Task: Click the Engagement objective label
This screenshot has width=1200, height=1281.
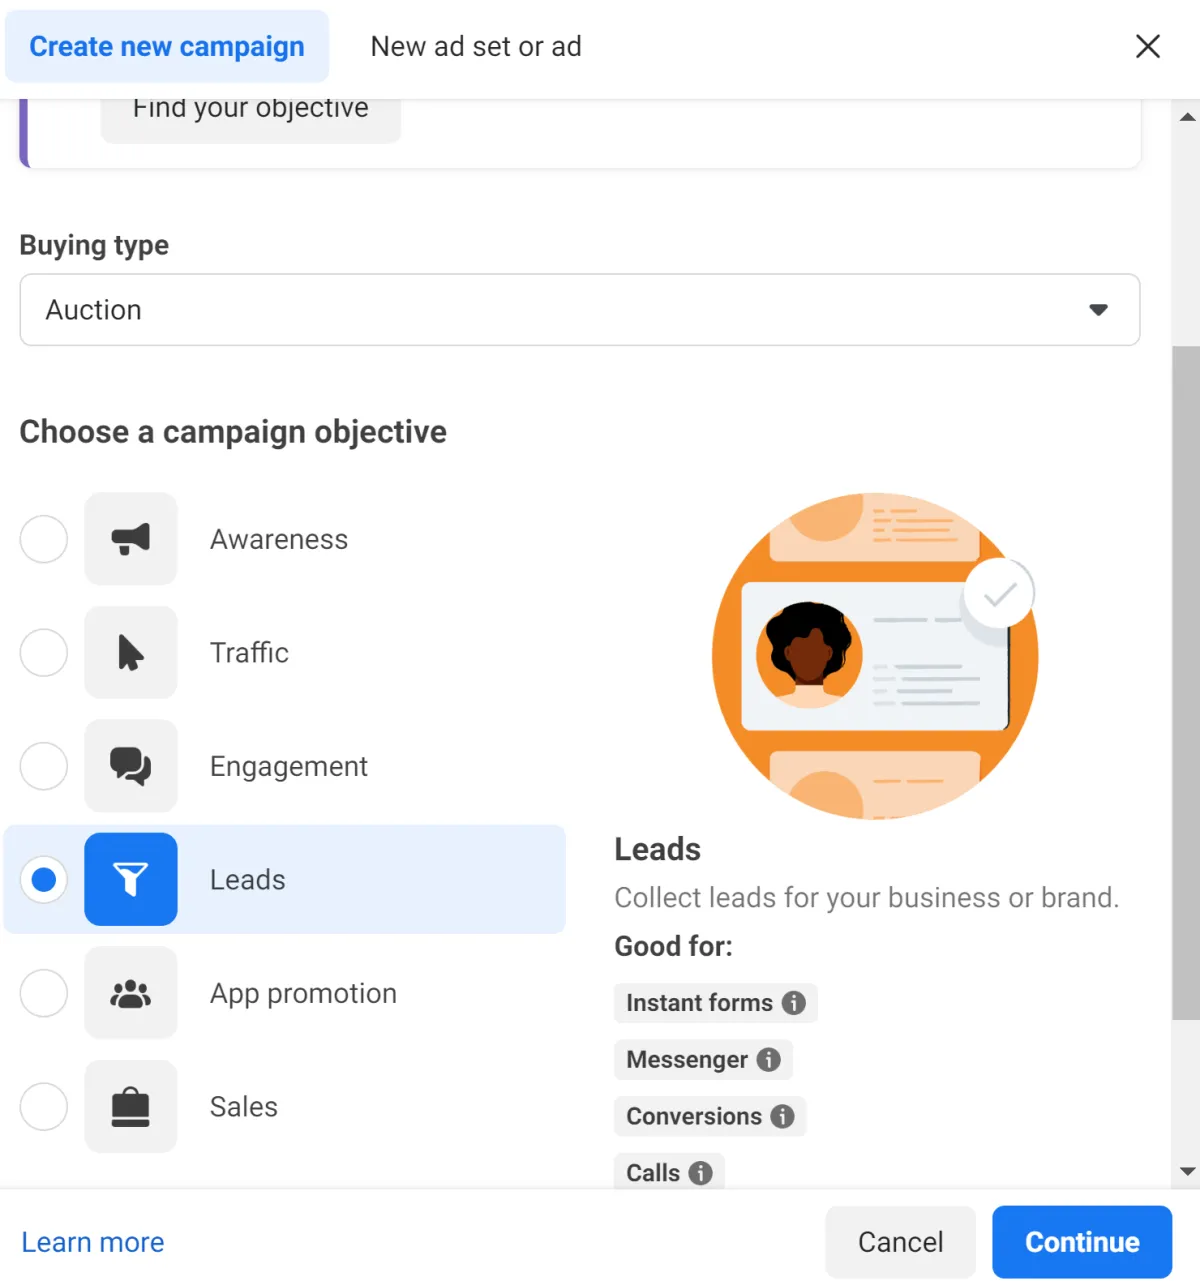Action: [289, 766]
